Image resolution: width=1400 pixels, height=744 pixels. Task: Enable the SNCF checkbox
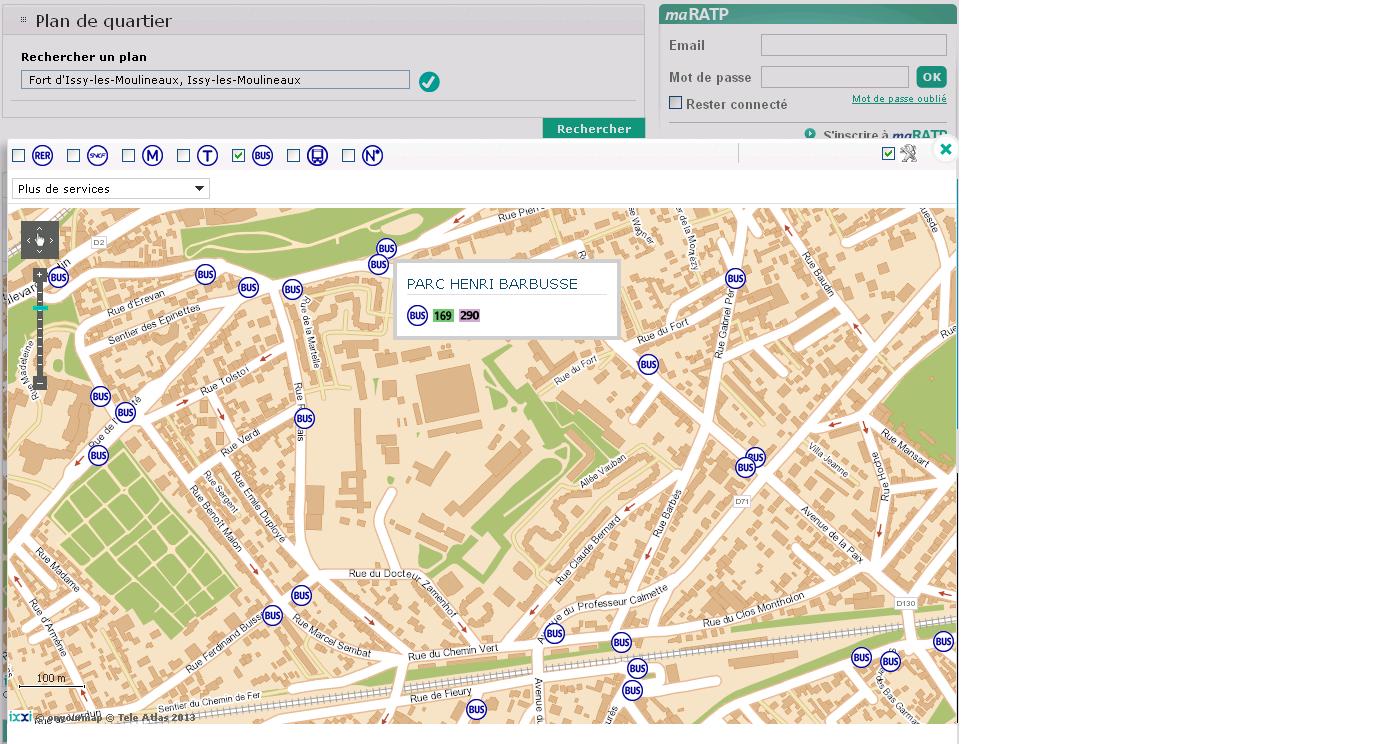[x=73, y=155]
